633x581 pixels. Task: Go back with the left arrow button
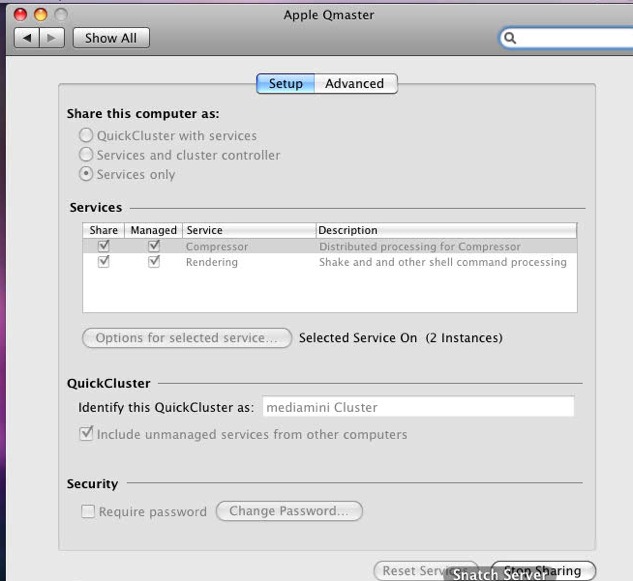coord(27,38)
